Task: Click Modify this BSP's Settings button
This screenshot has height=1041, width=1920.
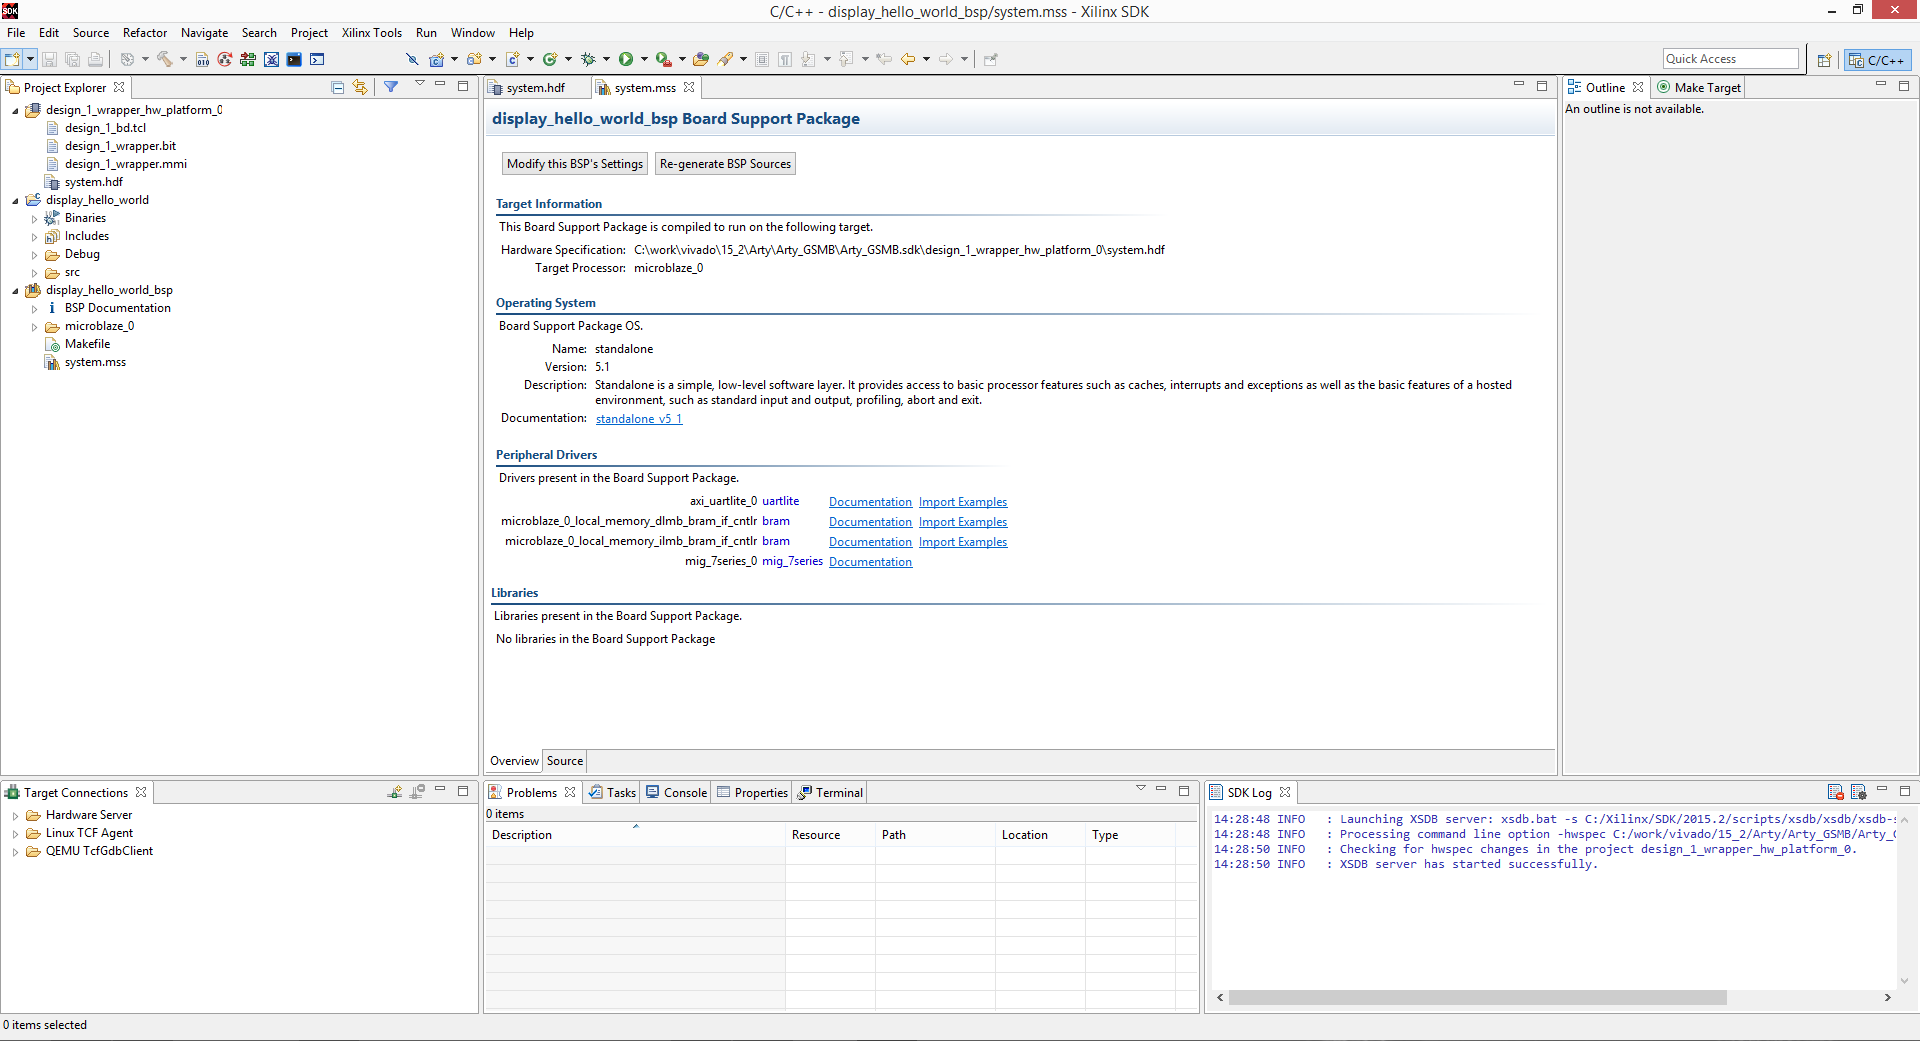Action: [575, 164]
